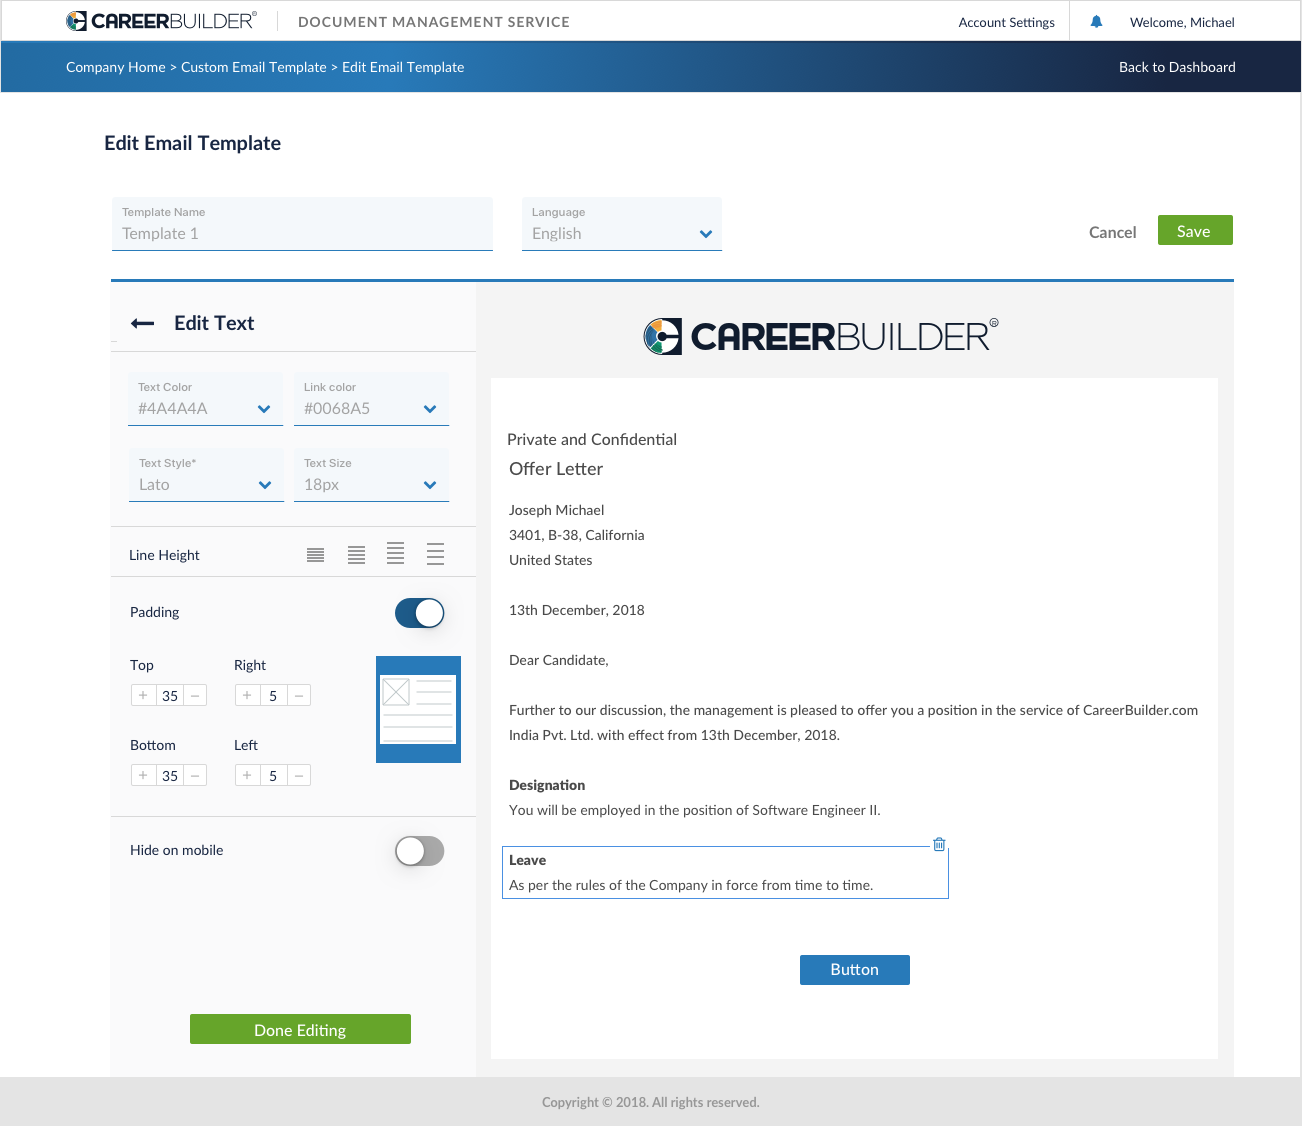Click the CareerBuilder logo in header
The image size is (1302, 1126).
point(161,21)
